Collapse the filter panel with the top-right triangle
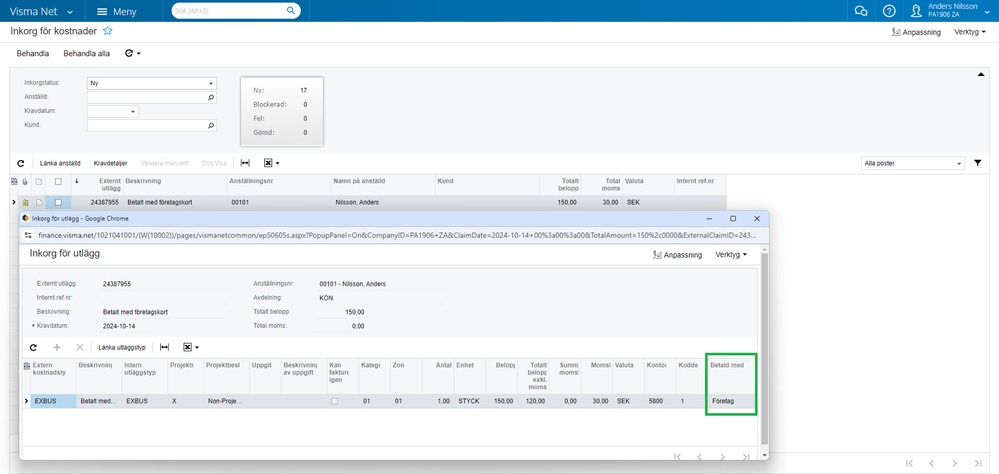The image size is (999, 474). [981, 75]
